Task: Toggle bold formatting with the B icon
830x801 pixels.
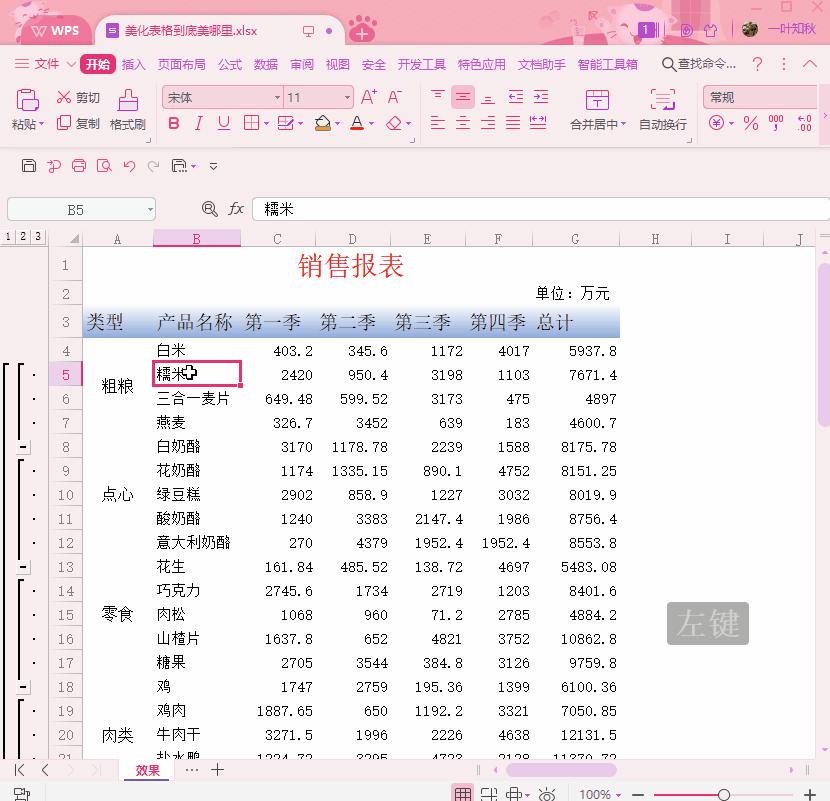Action: pyautogui.click(x=172, y=122)
